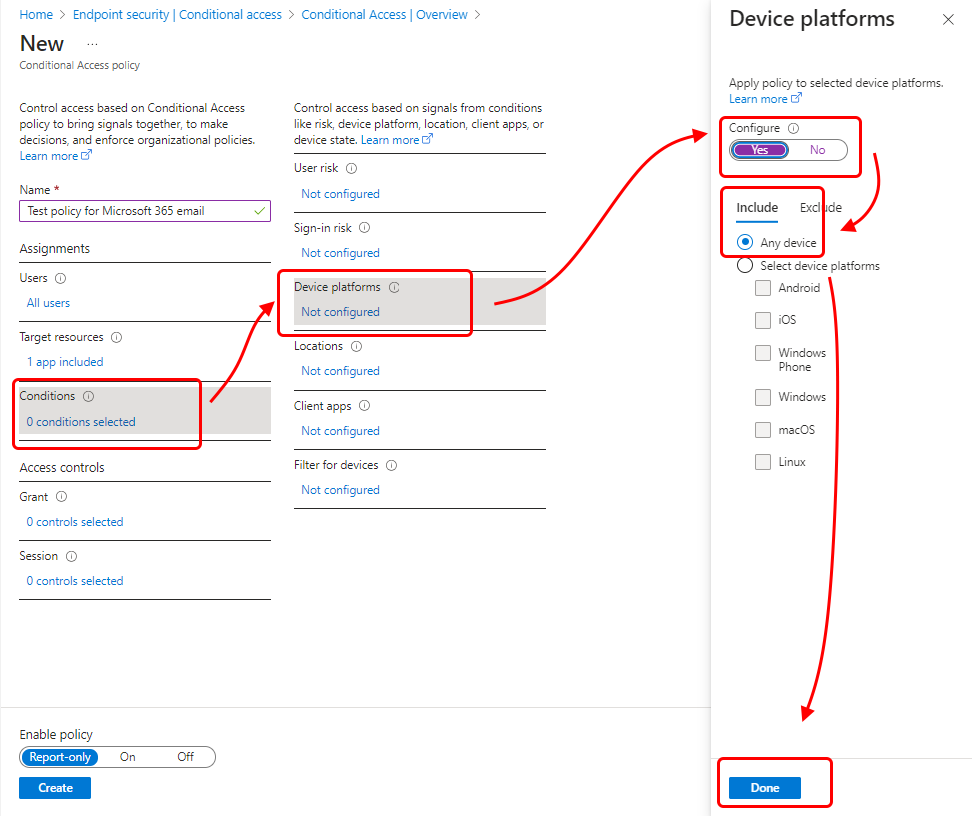Screen dimensions: 973x816
Task: Set Configure toggle to No
Action: tap(817, 150)
